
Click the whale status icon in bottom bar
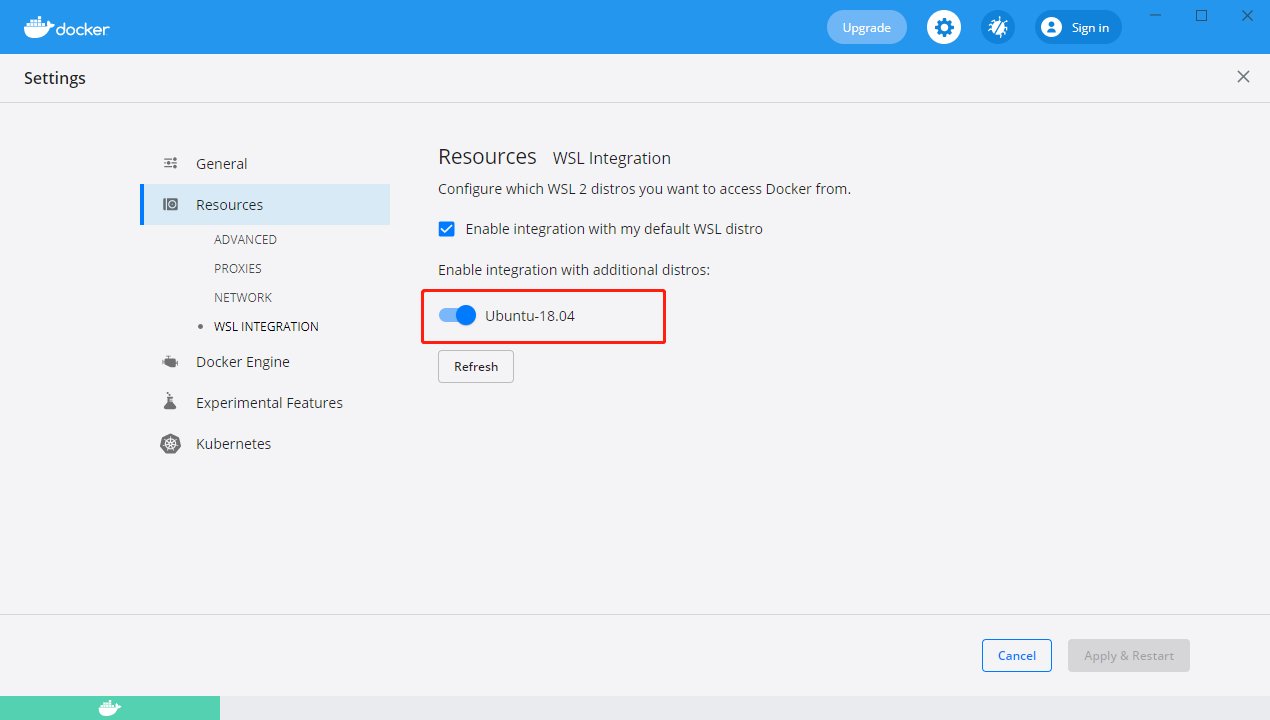(x=110, y=708)
